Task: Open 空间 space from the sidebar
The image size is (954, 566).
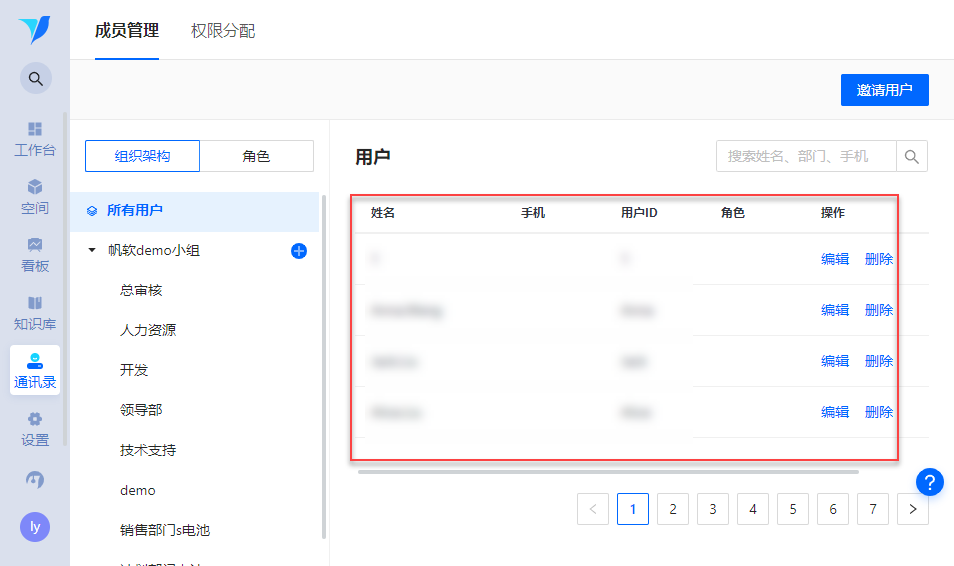Action: click(x=35, y=197)
